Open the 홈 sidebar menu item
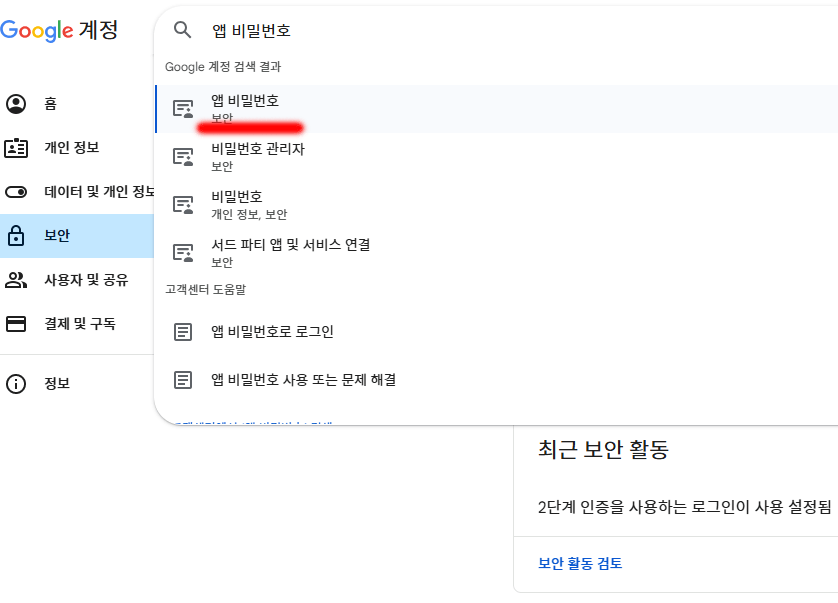 pyautogui.click(x=50, y=104)
